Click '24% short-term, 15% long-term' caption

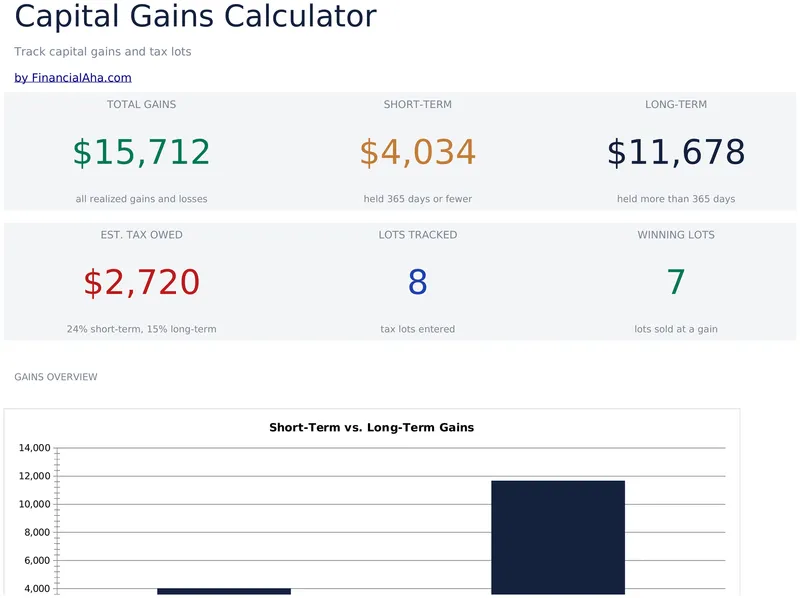(141, 329)
